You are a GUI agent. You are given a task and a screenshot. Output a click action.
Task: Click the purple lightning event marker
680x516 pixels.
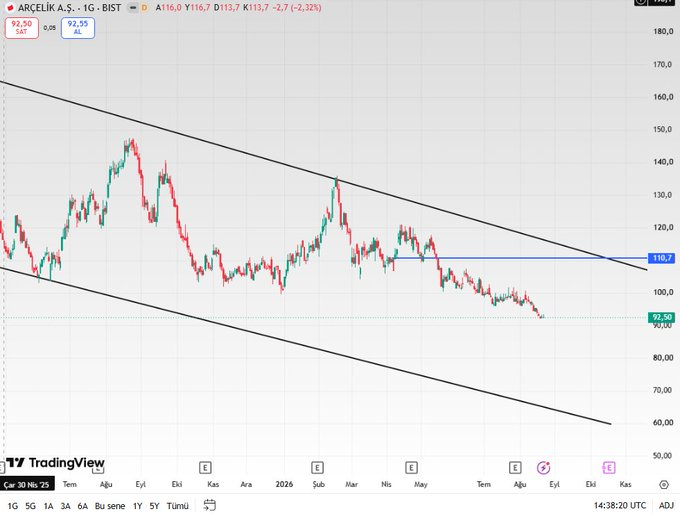tap(543, 467)
